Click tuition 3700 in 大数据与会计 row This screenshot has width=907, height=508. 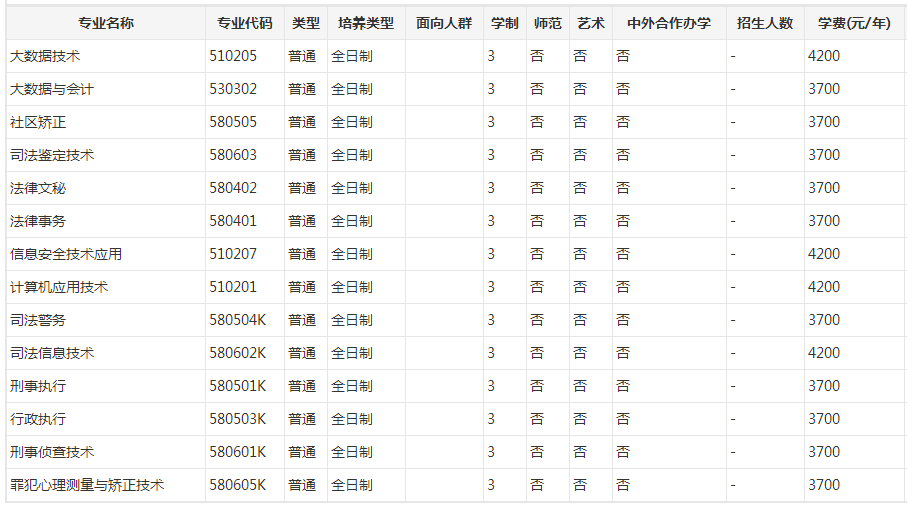click(824, 89)
